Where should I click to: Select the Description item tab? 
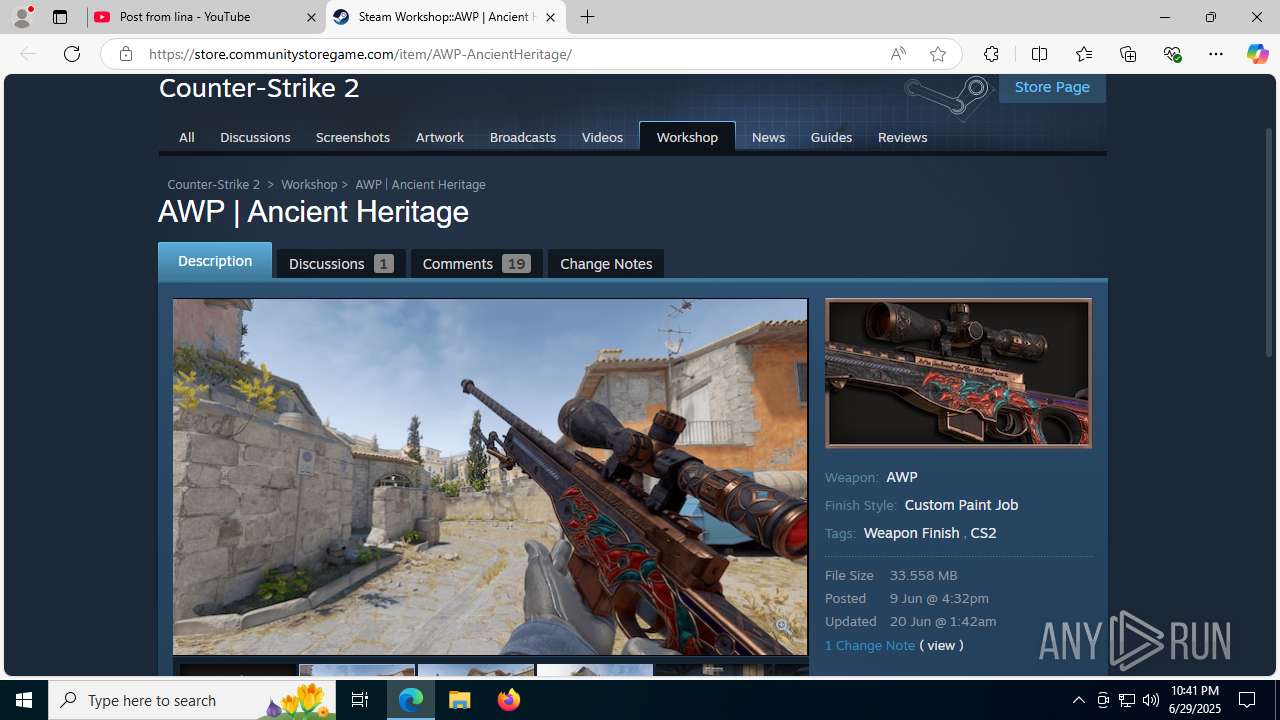(x=215, y=261)
